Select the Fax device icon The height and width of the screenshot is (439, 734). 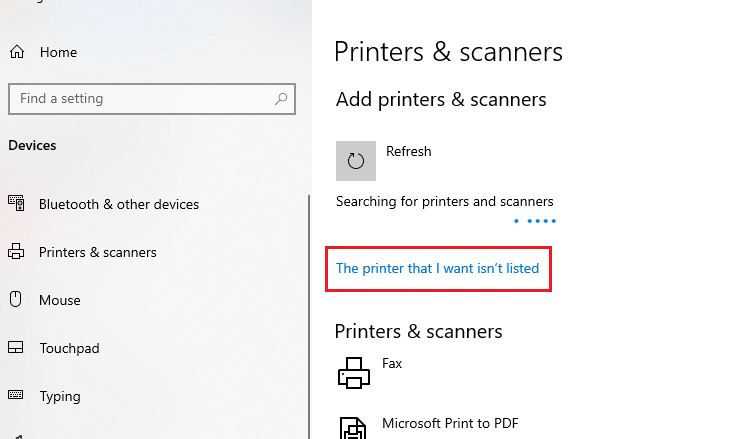[x=353, y=374]
